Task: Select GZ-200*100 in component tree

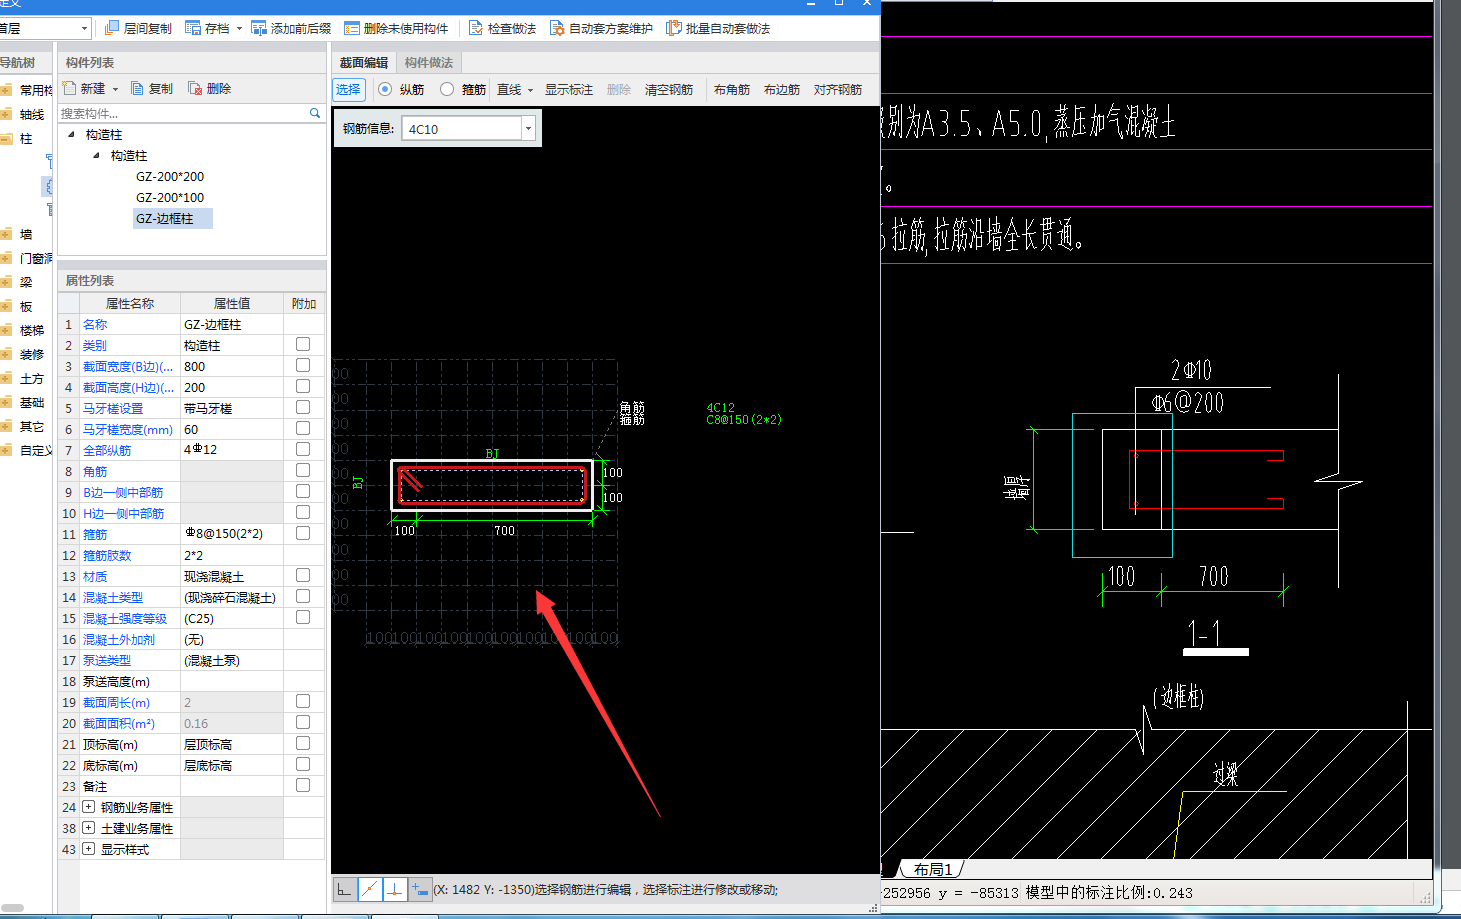Action: point(170,197)
